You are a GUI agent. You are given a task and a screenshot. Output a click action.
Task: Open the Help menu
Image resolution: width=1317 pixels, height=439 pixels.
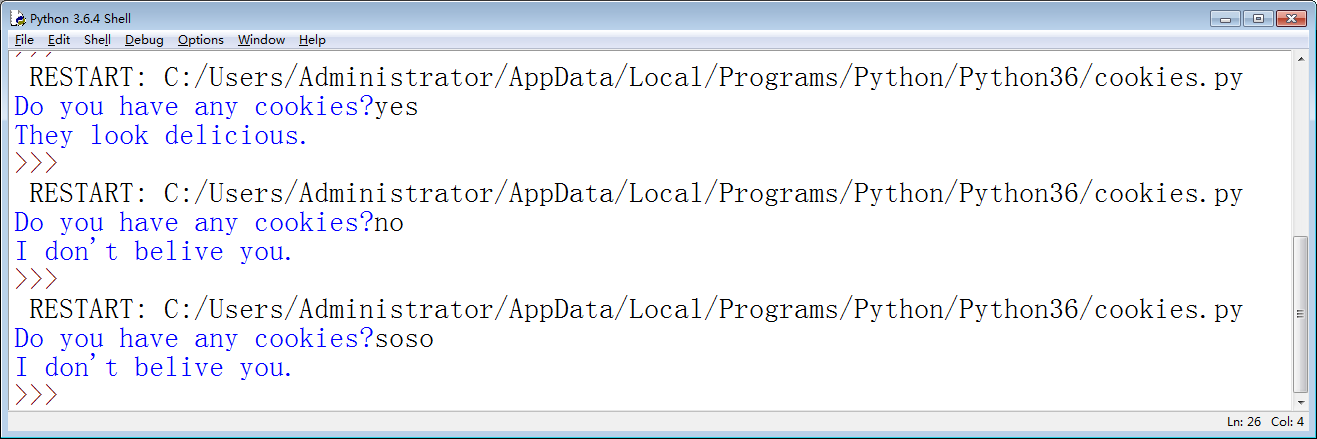pos(312,40)
